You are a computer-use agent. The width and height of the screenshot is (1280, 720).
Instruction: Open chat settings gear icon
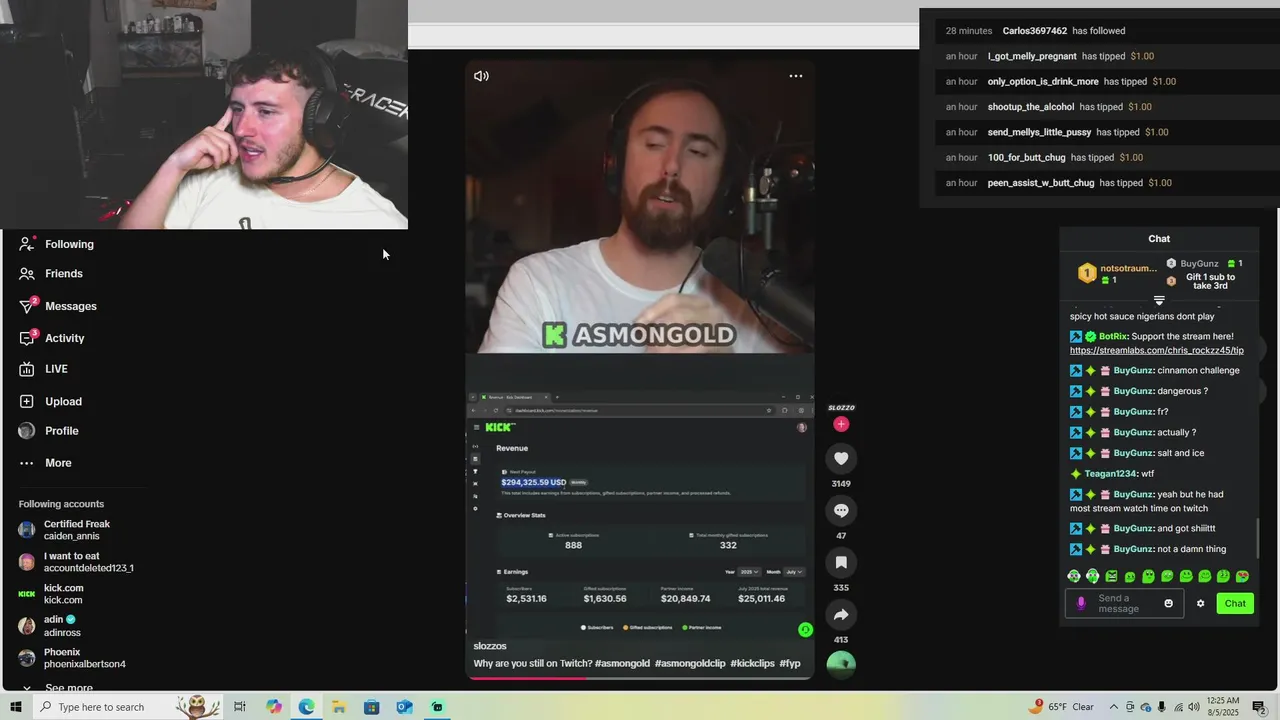coord(1201,603)
